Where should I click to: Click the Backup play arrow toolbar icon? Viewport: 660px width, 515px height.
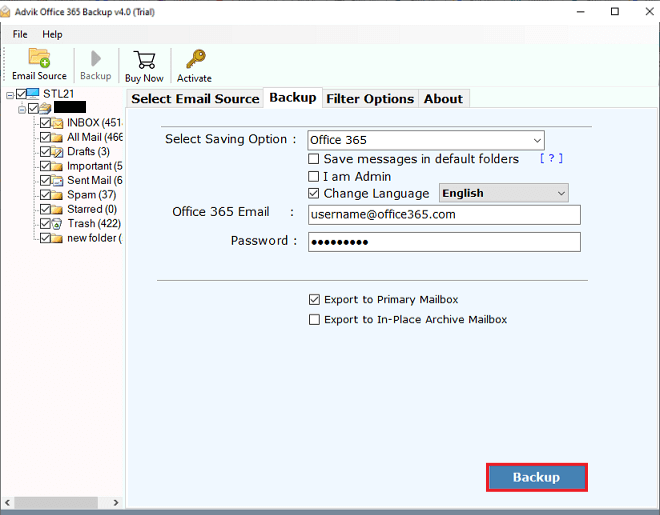(96, 58)
